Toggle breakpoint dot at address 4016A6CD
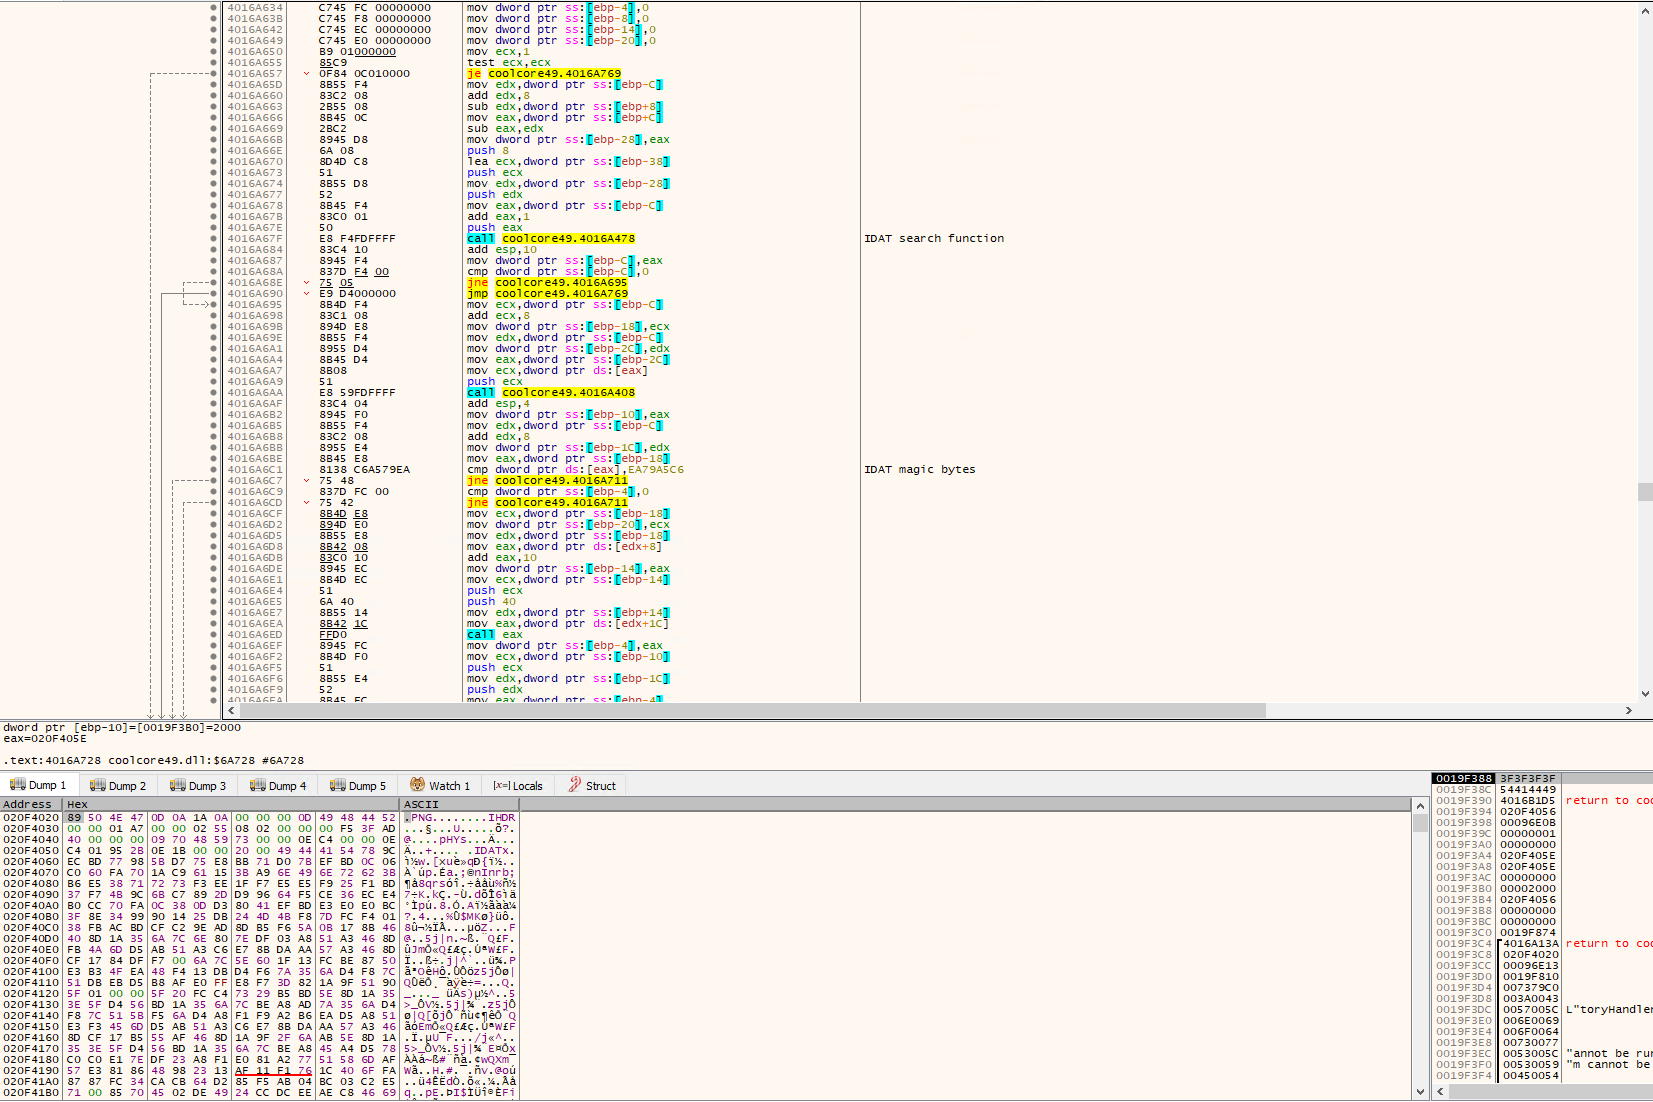1653x1102 pixels. (213, 502)
